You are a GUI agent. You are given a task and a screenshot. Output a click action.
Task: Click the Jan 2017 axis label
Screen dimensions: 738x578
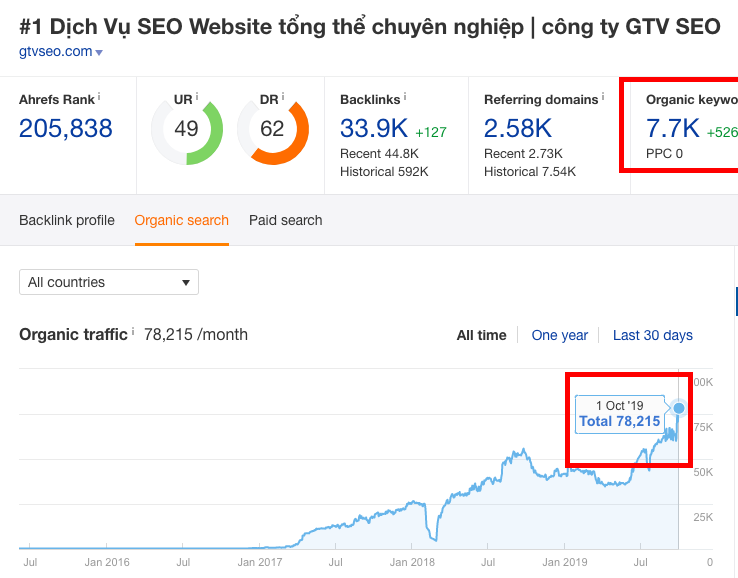click(260, 562)
